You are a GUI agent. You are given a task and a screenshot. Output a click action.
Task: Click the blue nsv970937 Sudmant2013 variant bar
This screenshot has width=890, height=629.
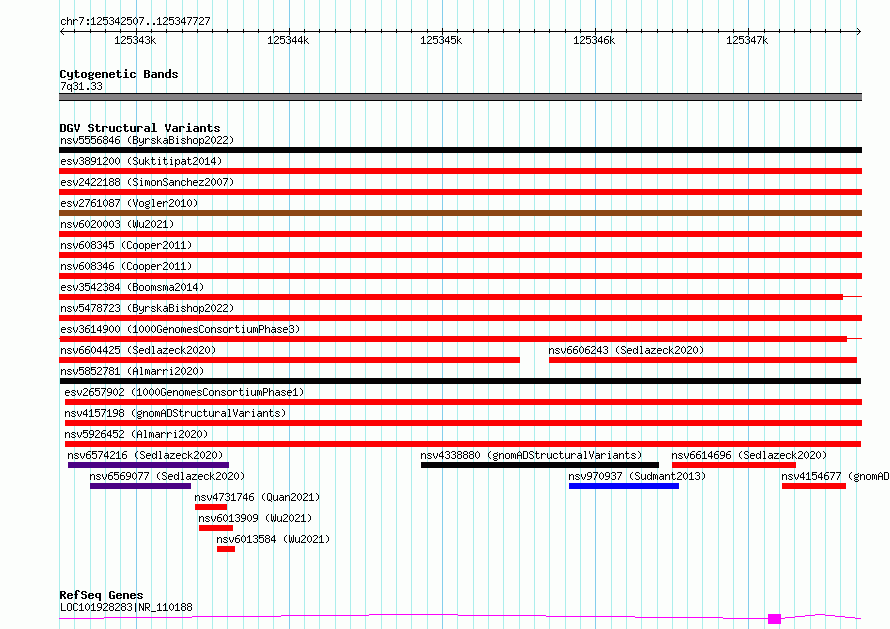coord(624,486)
